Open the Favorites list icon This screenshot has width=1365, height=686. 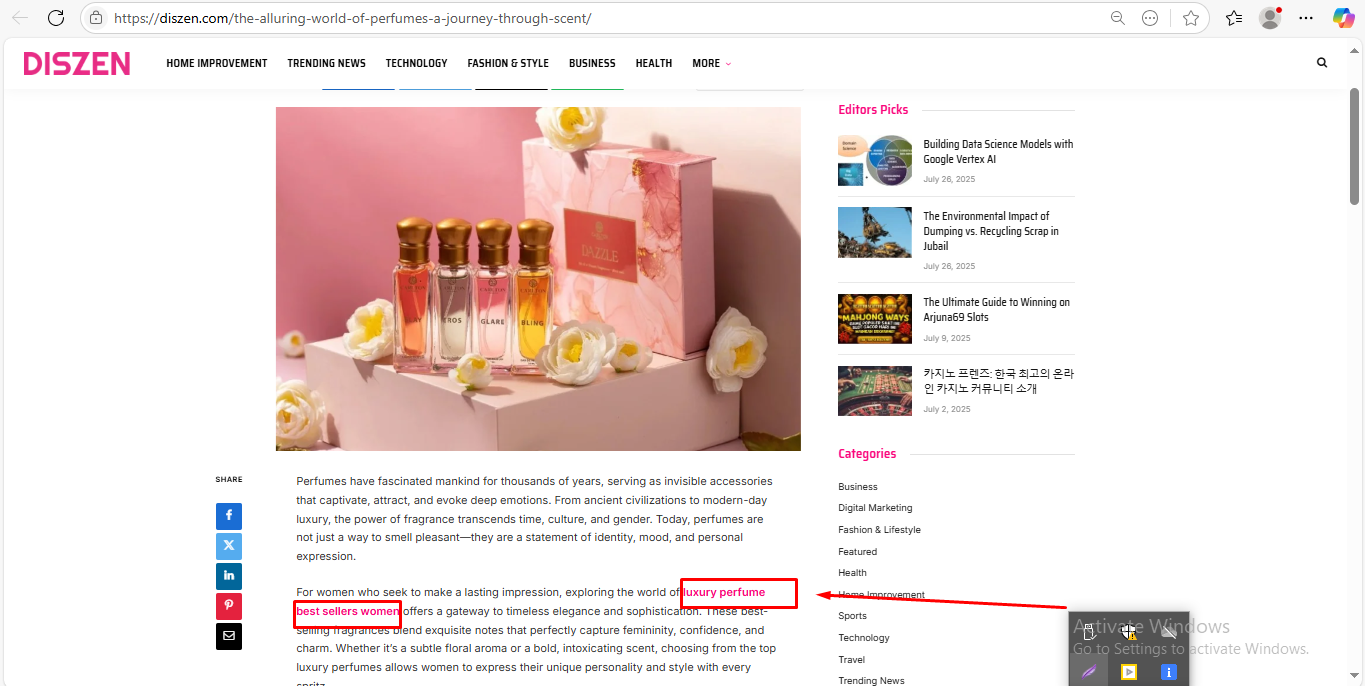[1234, 18]
